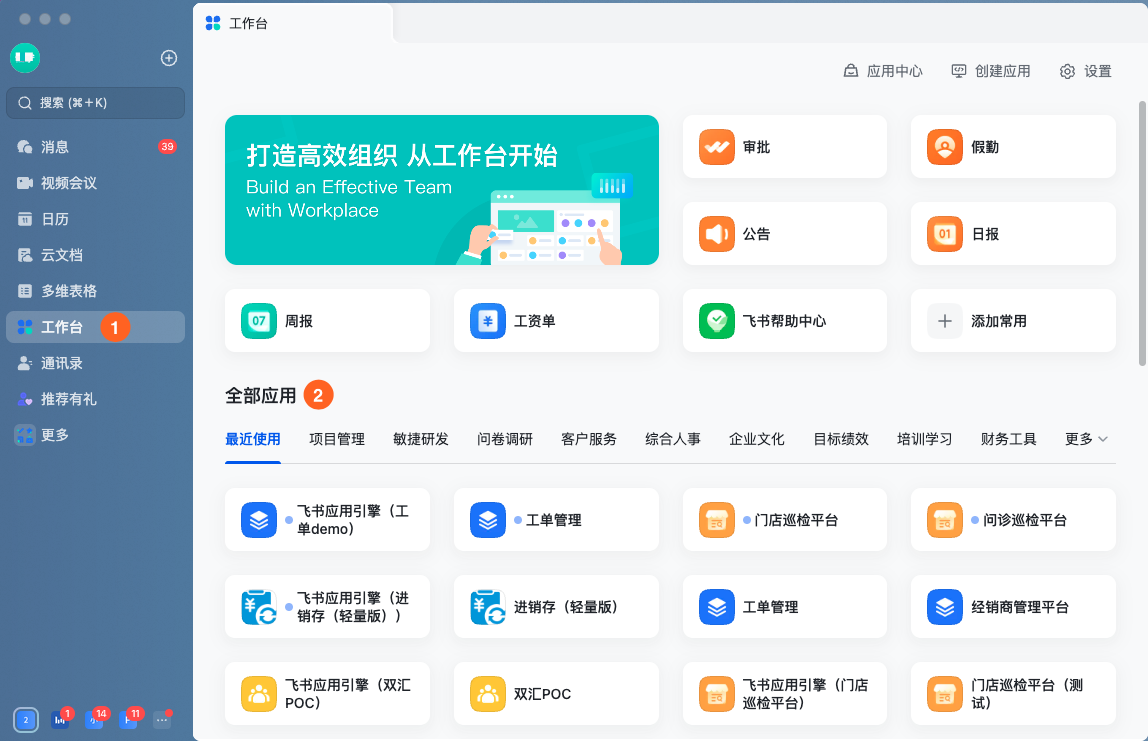Click the bottom-bar workspace icon labeled 2

point(26,720)
